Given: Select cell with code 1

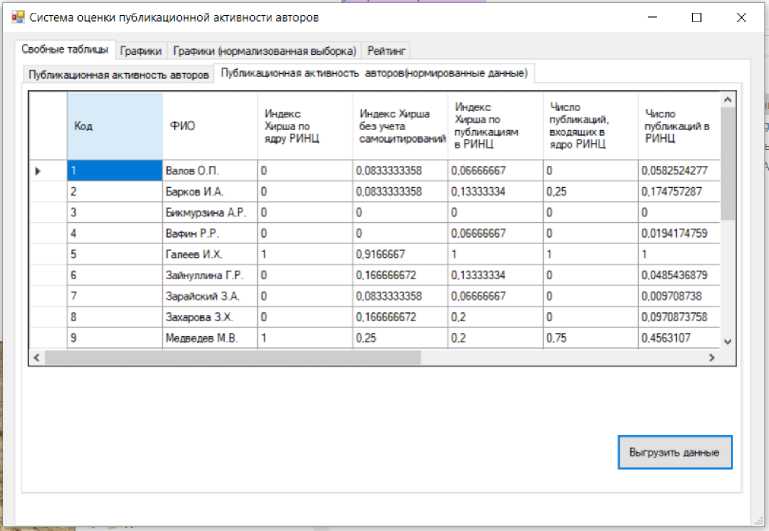Looking at the screenshot, I should point(115,171).
